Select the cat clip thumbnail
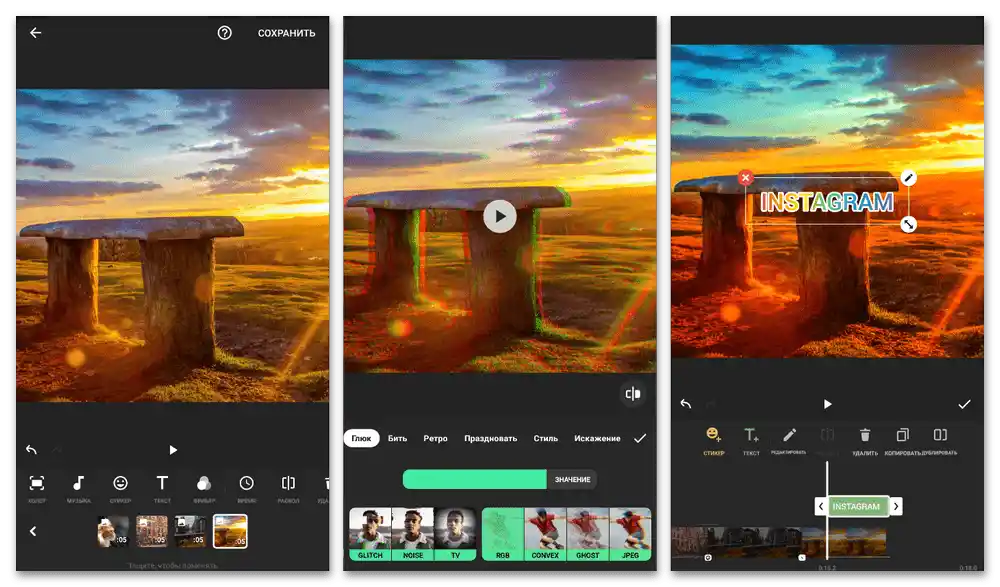The image size is (1000, 587). [x=113, y=531]
